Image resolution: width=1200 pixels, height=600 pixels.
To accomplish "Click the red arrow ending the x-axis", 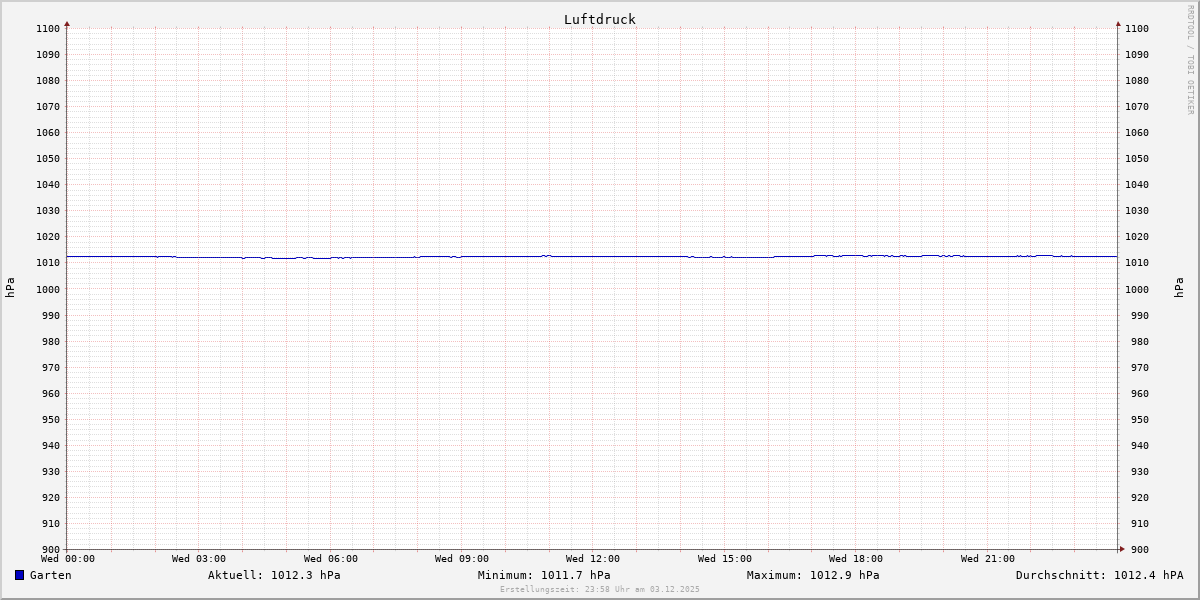I will (x=1121, y=548).
